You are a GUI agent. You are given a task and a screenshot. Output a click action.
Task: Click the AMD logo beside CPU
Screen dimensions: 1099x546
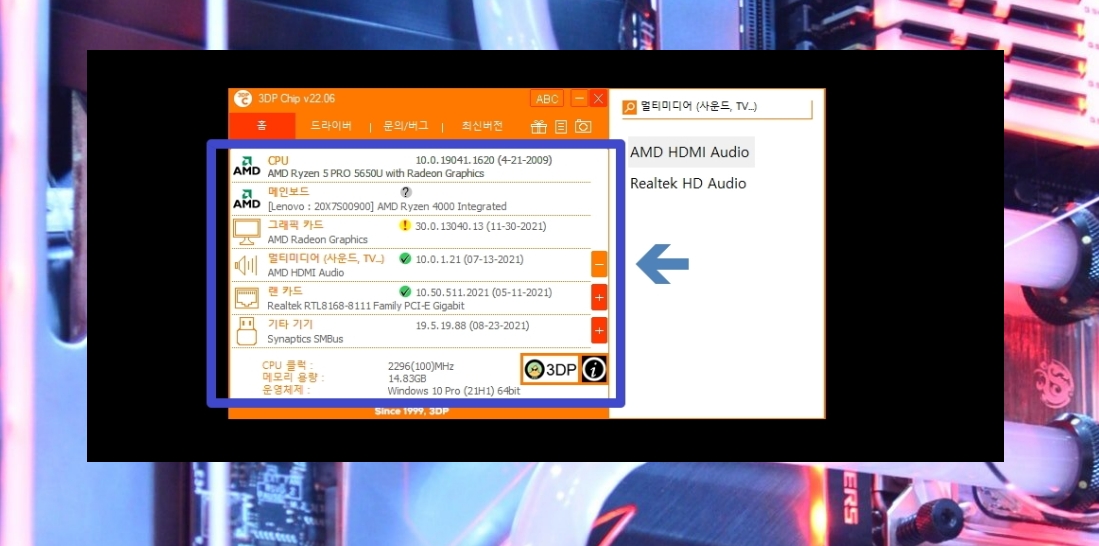click(247, 166)
